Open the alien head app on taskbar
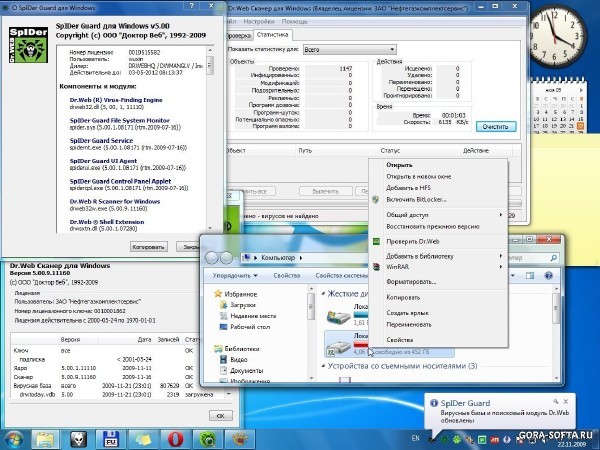Image resolution: width=600 pixels, height=450 pixels. pos(78,440)
